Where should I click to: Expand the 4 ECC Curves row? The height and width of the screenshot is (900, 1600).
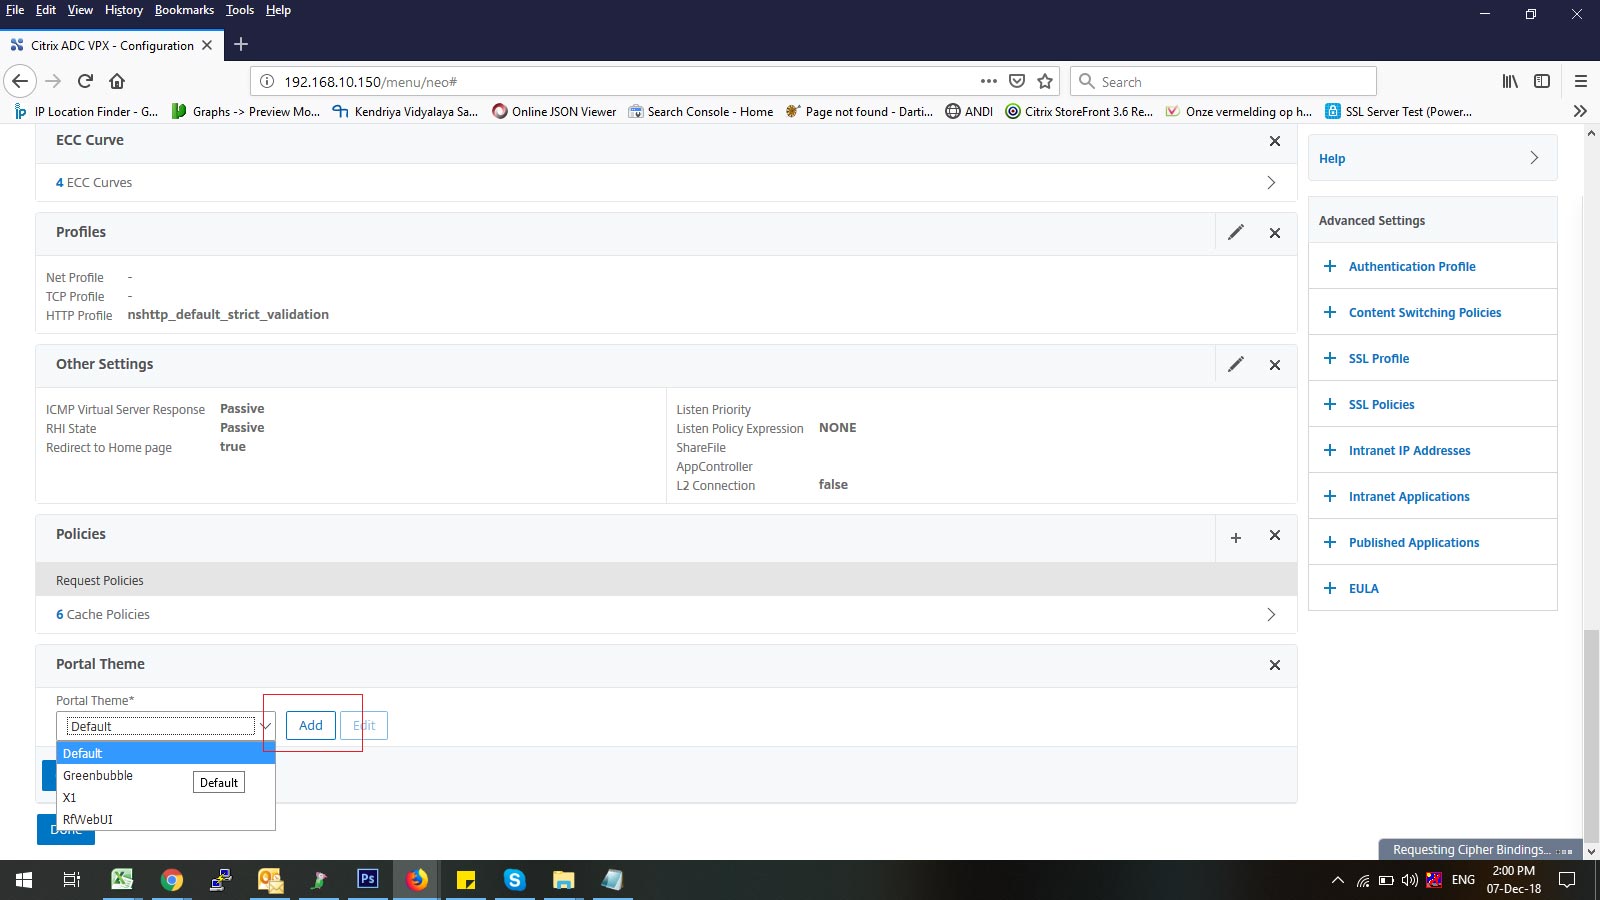tap(665, 183)
